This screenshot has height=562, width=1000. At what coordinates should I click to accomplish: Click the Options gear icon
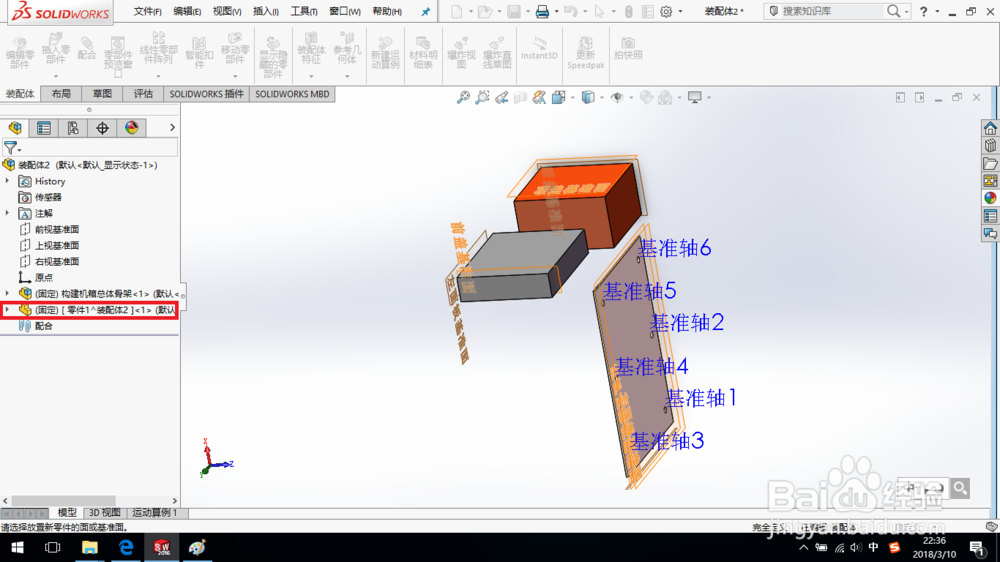[x=666, y=11]
